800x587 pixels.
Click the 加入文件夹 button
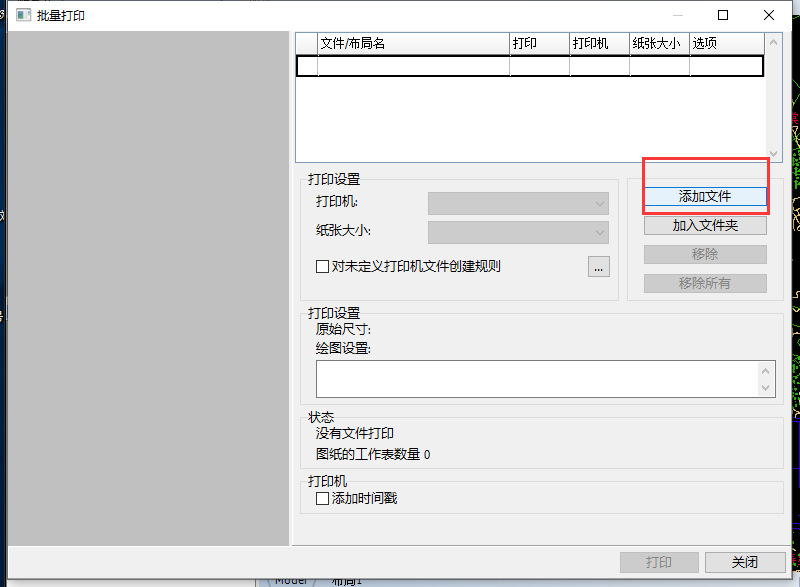pos(705,225)
